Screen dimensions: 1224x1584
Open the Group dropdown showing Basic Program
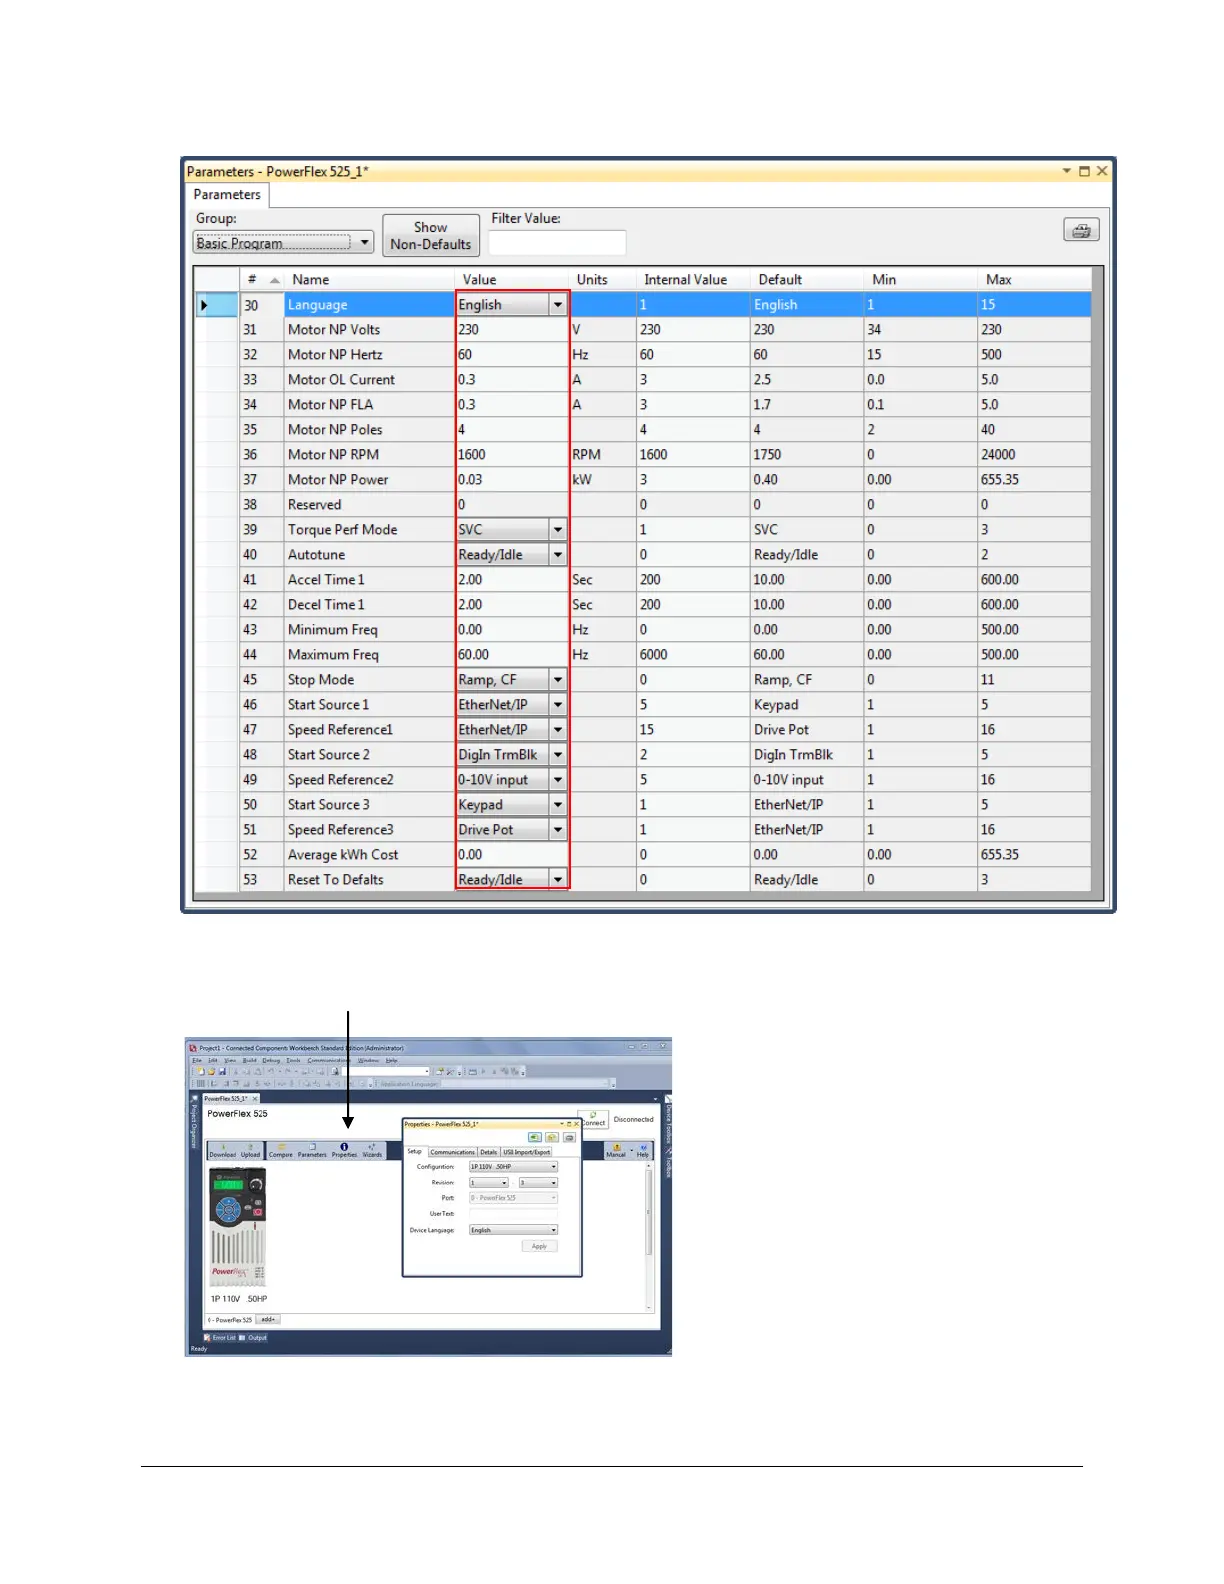point(282,242)
